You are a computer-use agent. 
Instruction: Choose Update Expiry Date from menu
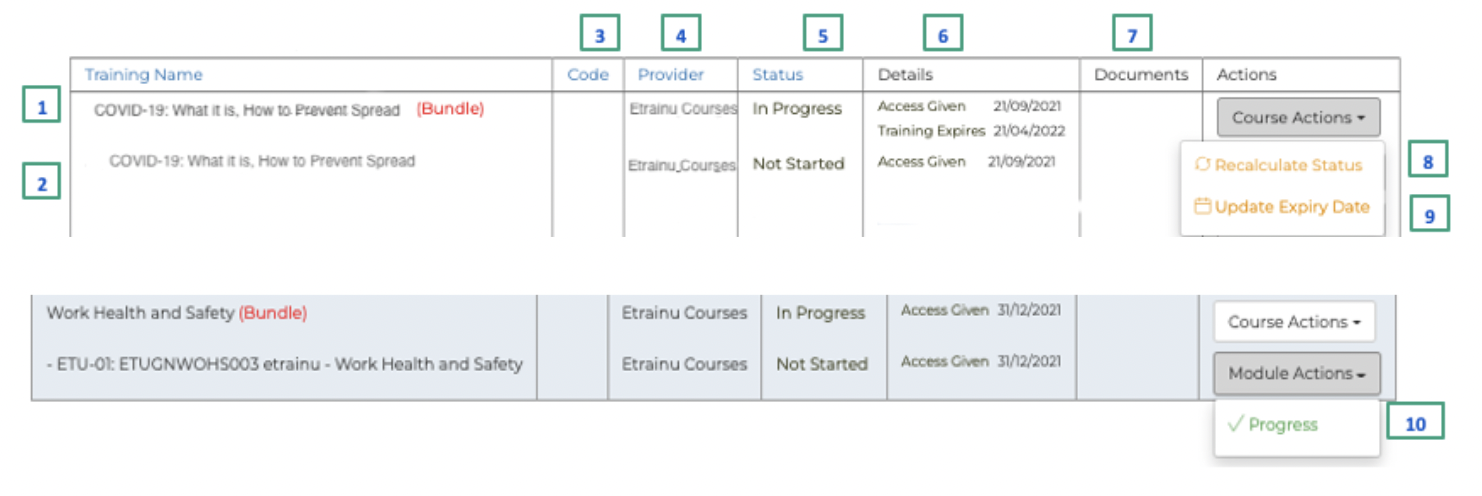click(1292, 207)
